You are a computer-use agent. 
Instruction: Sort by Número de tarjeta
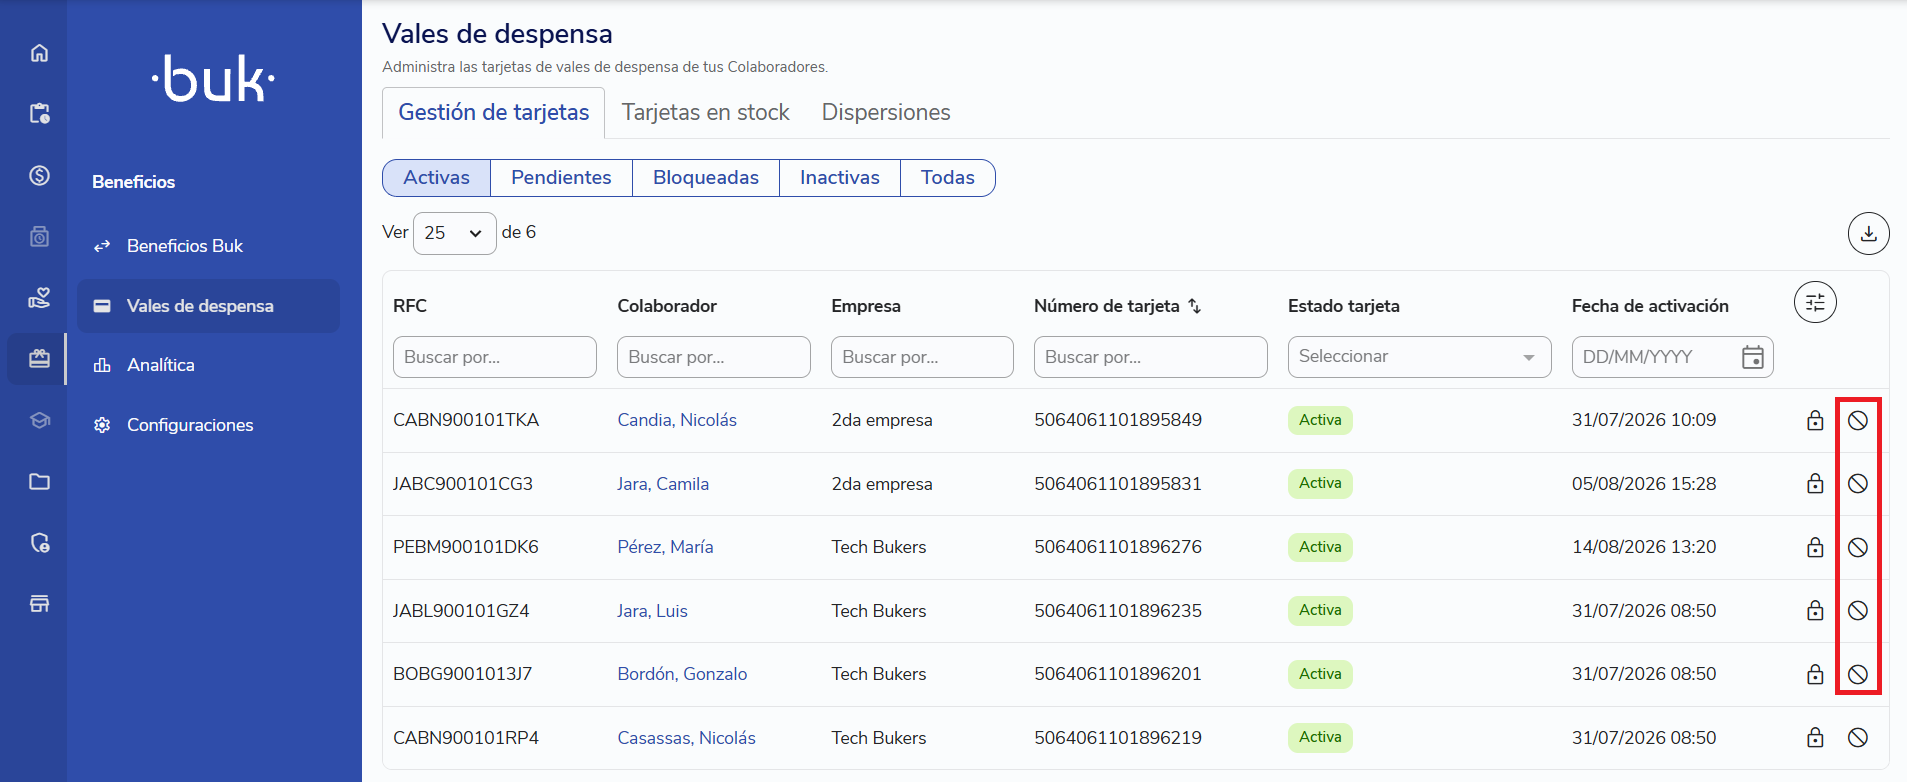[x=1194, y=306]
